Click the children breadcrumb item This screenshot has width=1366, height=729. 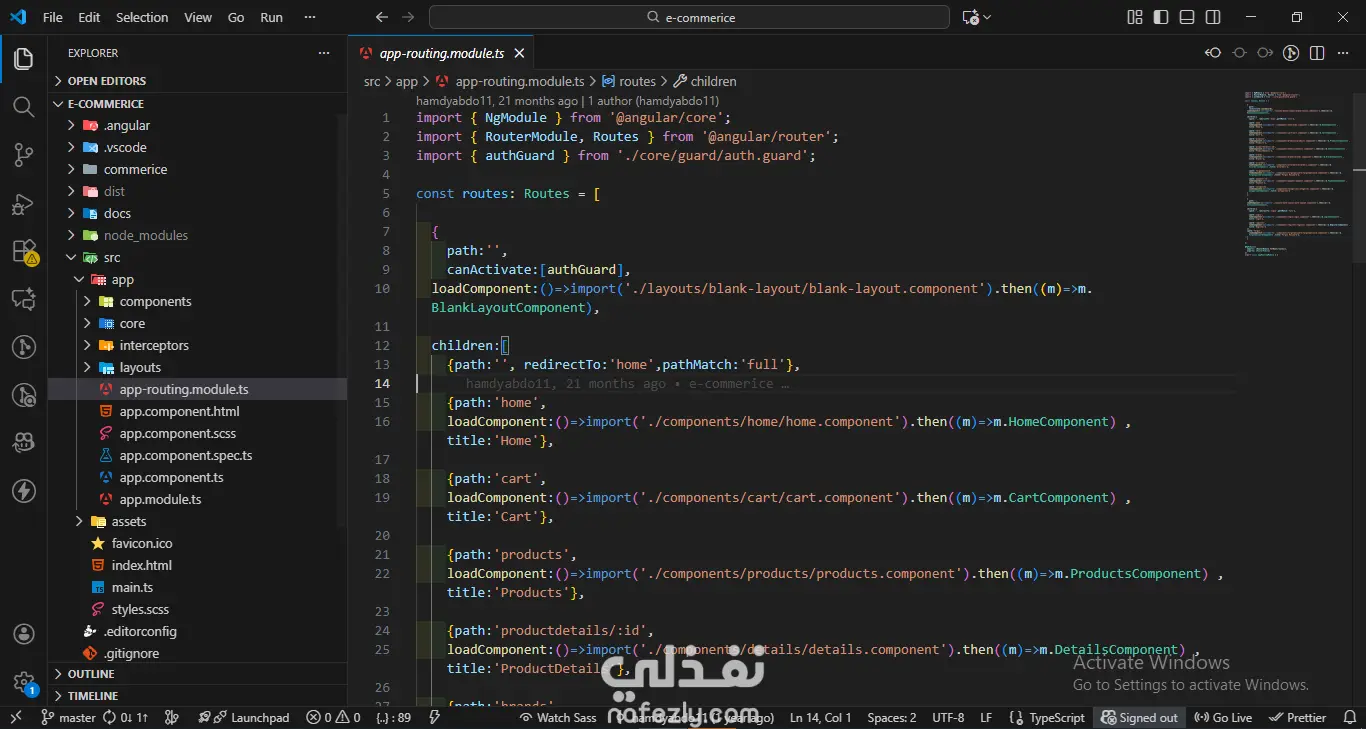(705, 81)
